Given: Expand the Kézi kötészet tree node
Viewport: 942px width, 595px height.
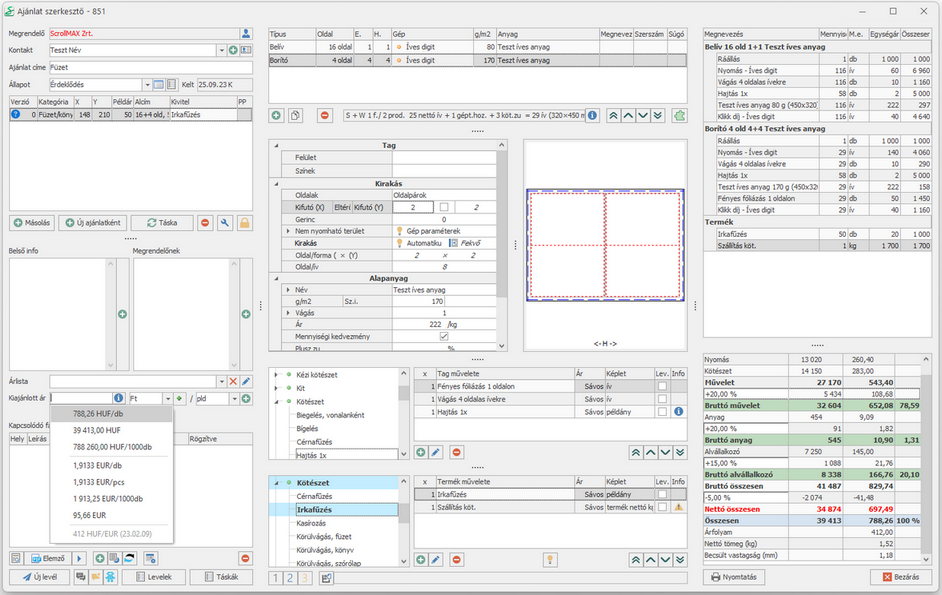Looking at the screenshot, I should click(x=276, y=374).
